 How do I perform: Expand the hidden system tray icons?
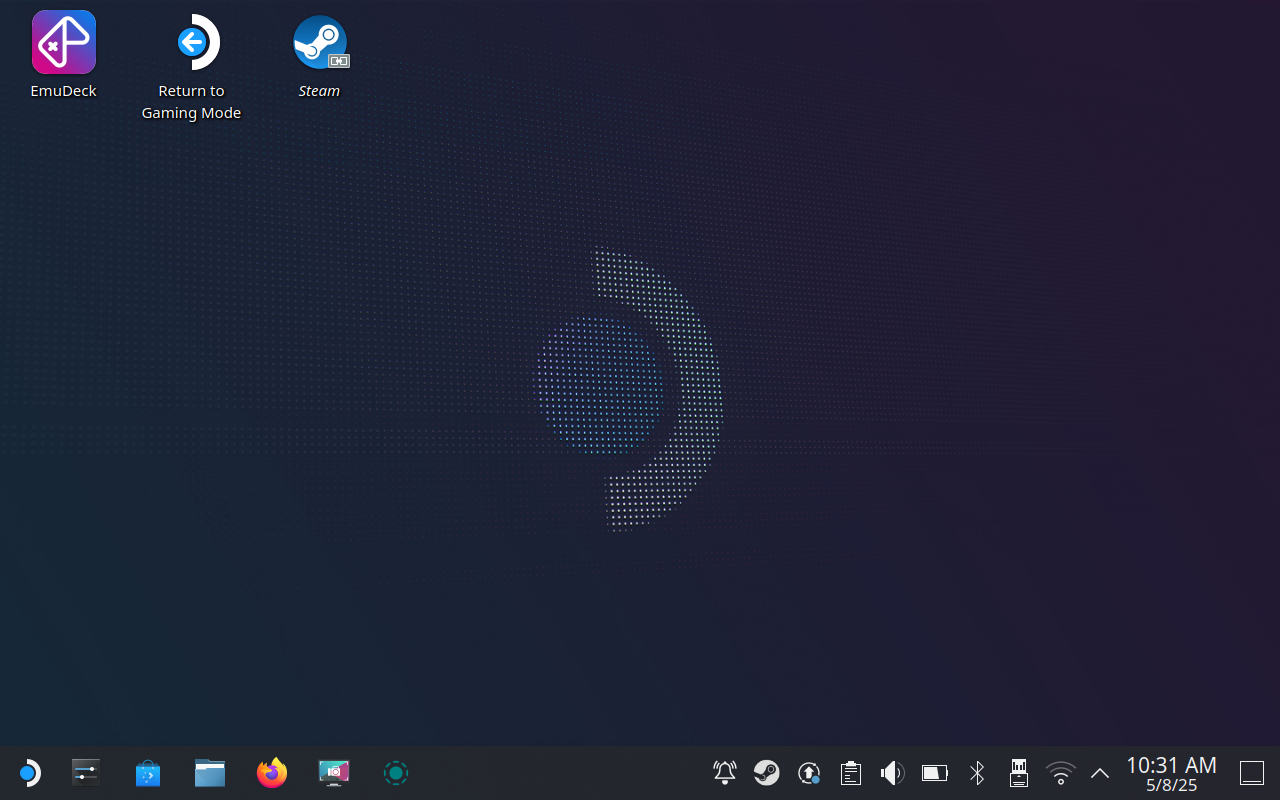click(x=1099, y=772)
